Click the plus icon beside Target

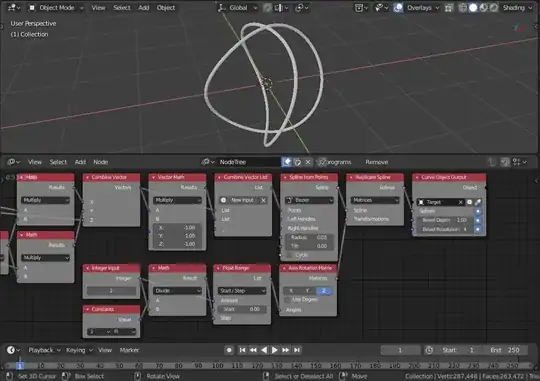point(469,202)
